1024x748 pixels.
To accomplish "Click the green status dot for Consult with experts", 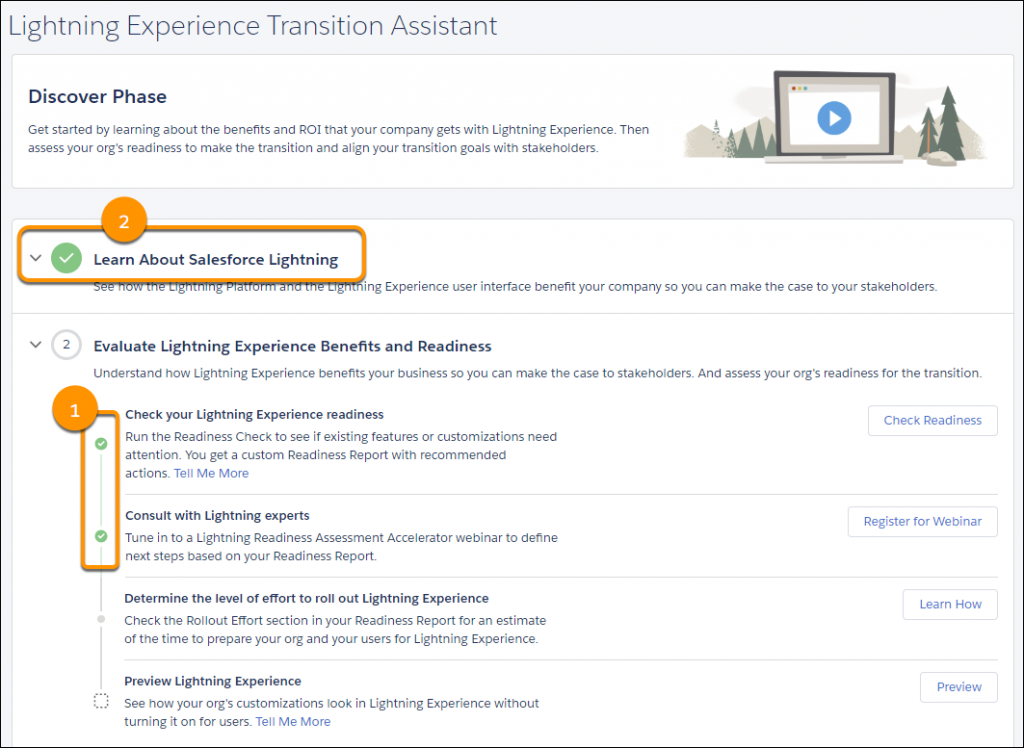I will click(x=101, y=536).
